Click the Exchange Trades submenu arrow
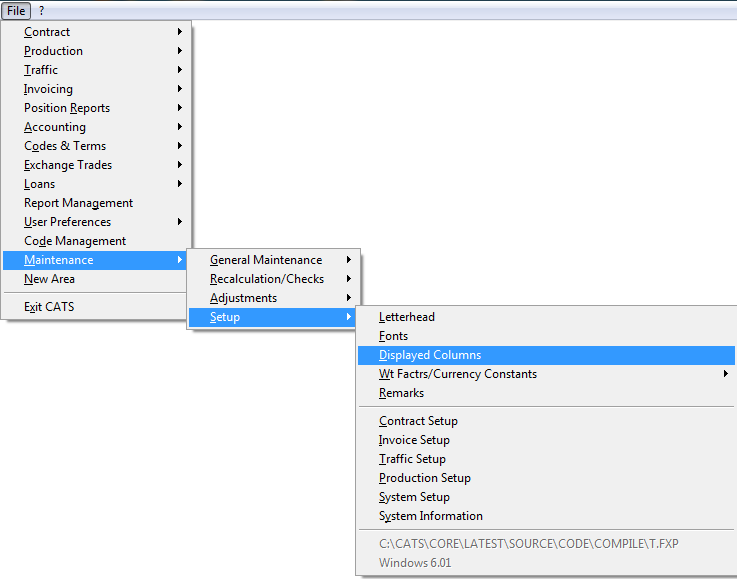 point(180,164)
